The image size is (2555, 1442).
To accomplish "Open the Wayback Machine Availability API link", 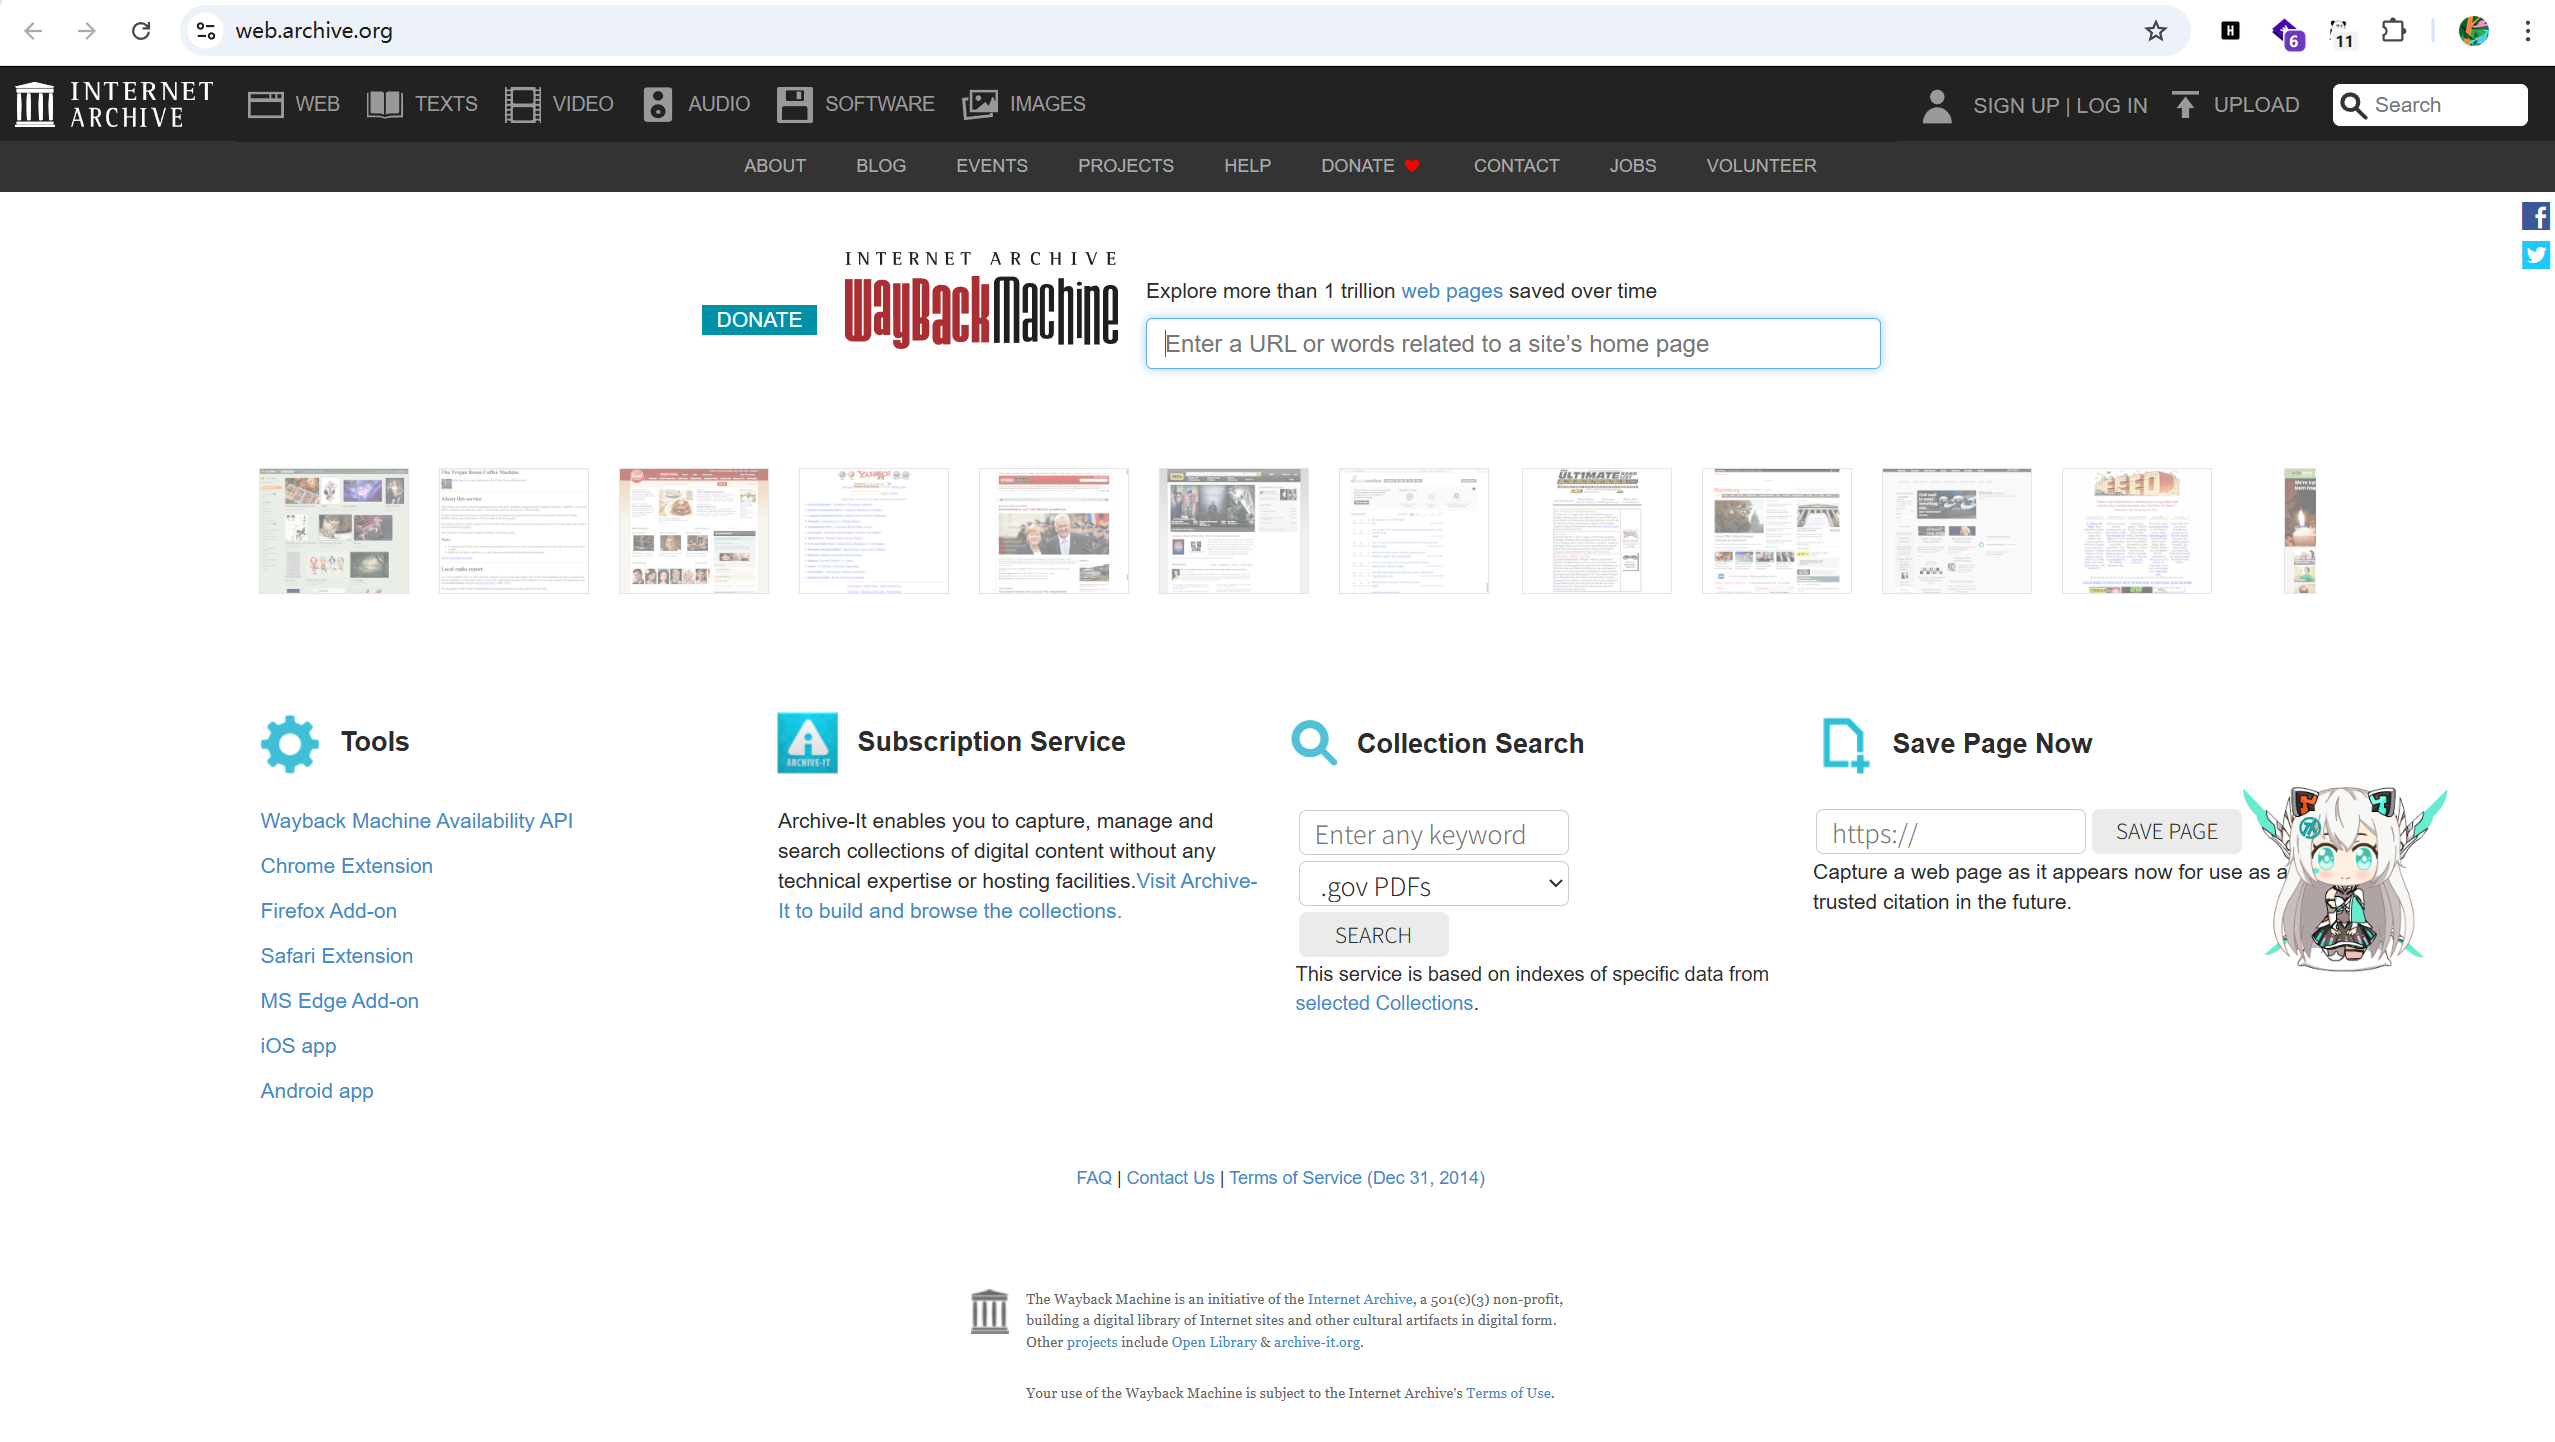I will [x=417, y=821].
